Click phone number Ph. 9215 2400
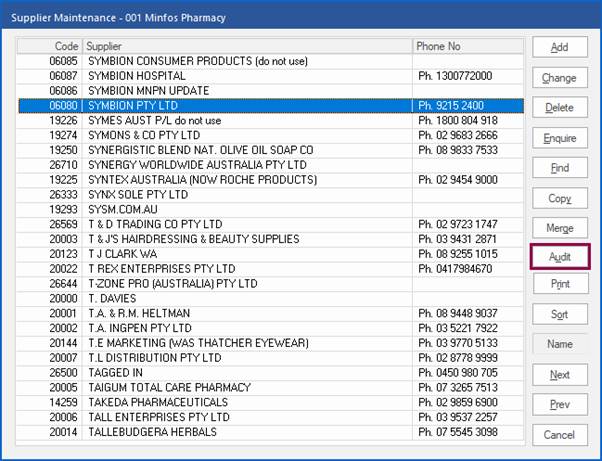 [451, 106]
